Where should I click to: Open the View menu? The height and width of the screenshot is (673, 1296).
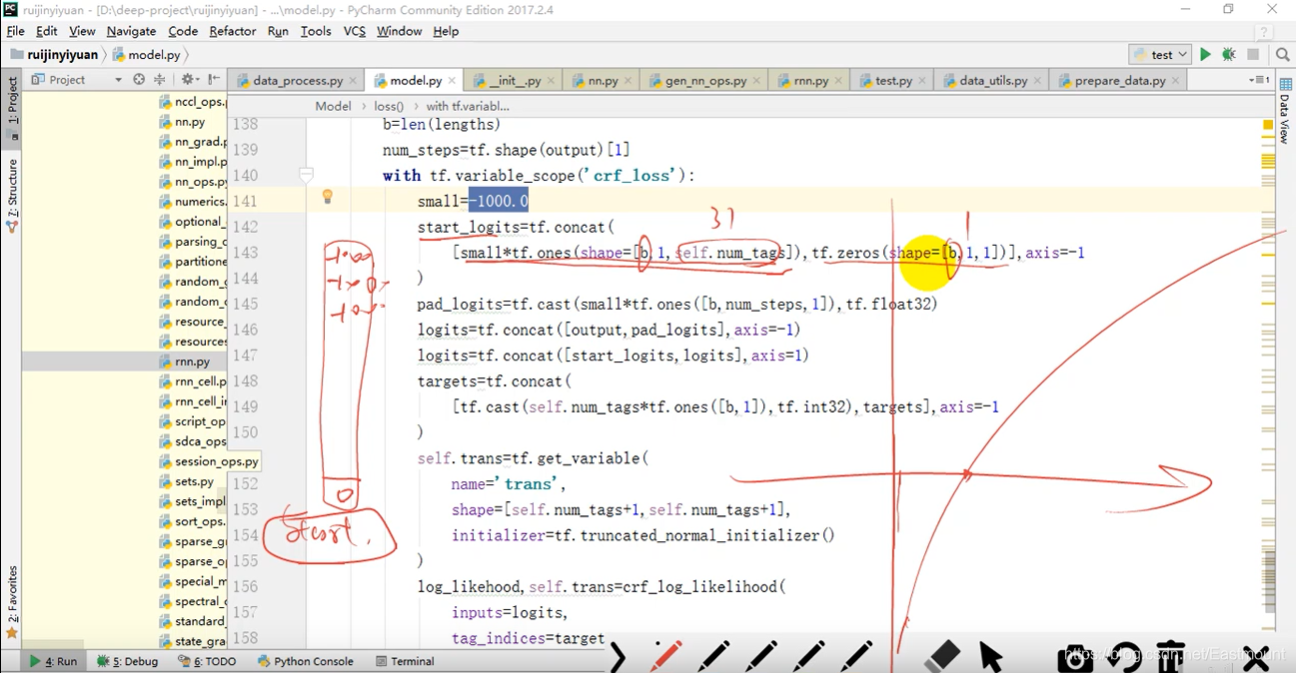[x=82, y=31]
